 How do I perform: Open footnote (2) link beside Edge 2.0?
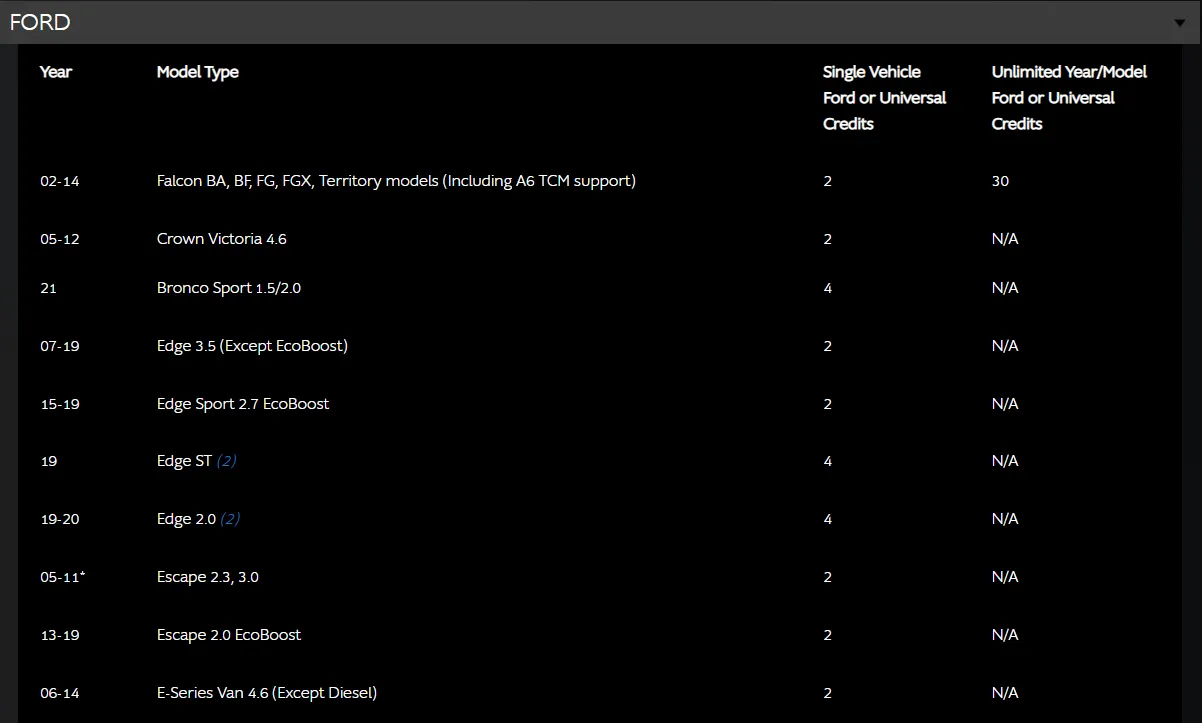click(230, 519)
